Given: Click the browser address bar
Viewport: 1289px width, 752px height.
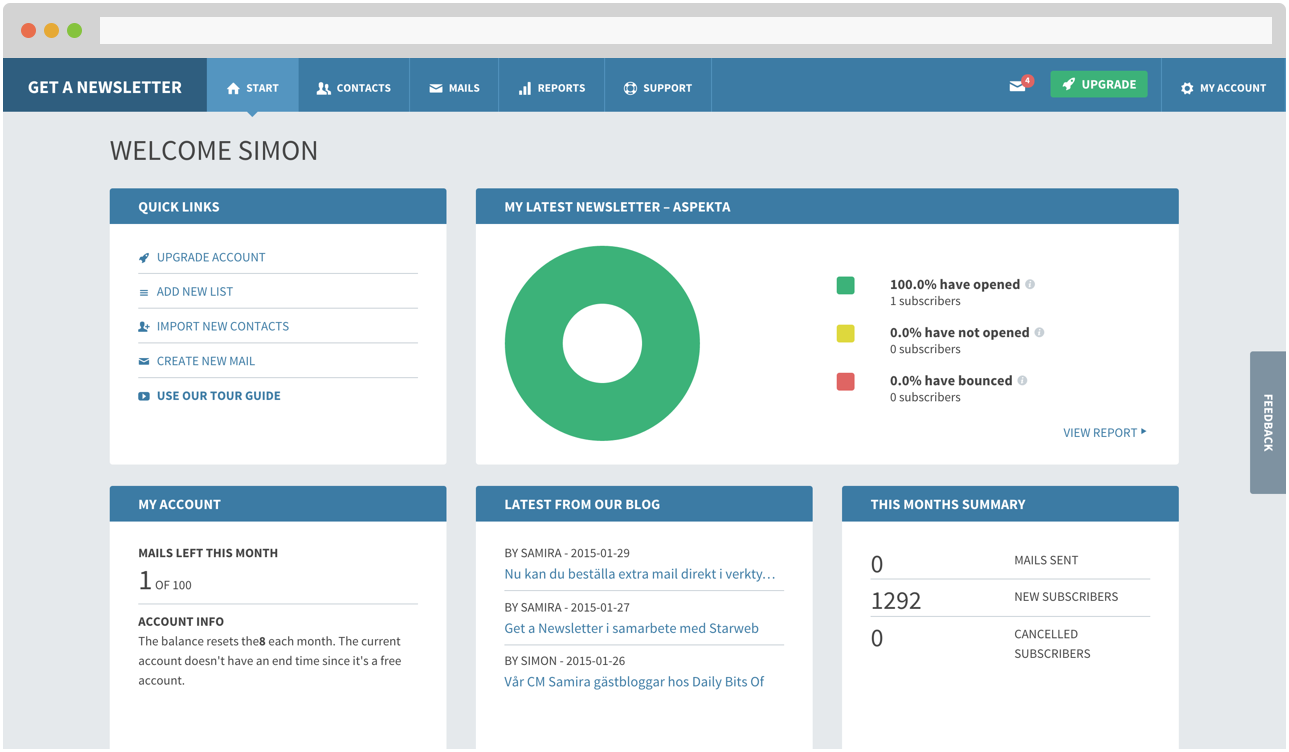Looking at the screenshot, I should (x=685, y=30).
